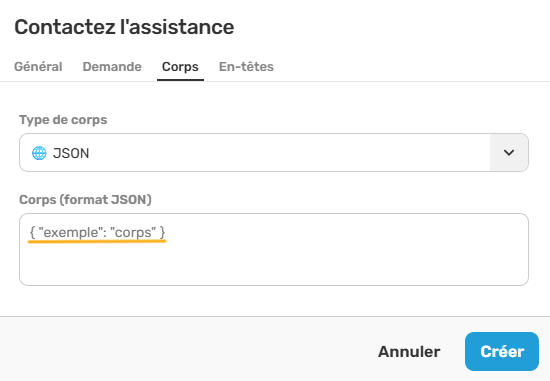The image size is (550, 381).
Task: Click the orange underline under the placeholder
Action: pyautogui.click(x=97, y=241)
